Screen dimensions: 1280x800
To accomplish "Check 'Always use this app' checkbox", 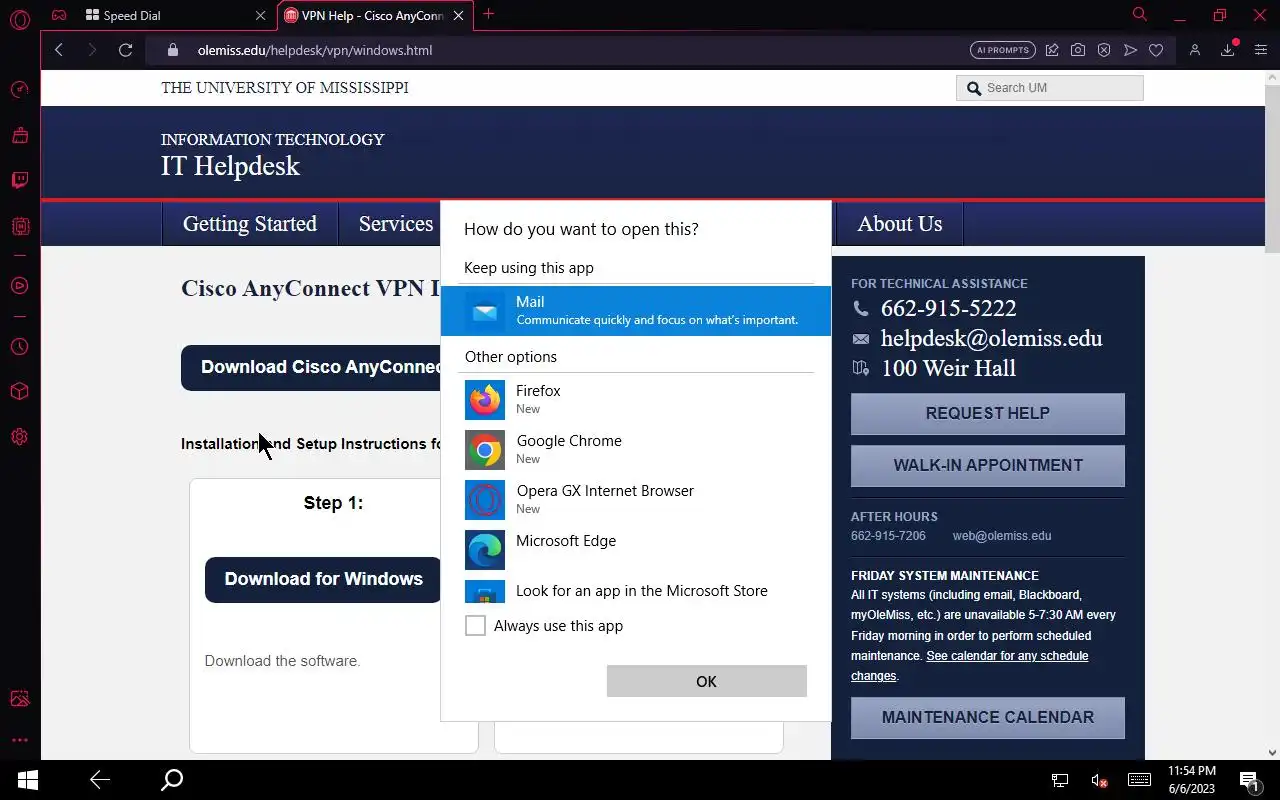I will point(475,626).
